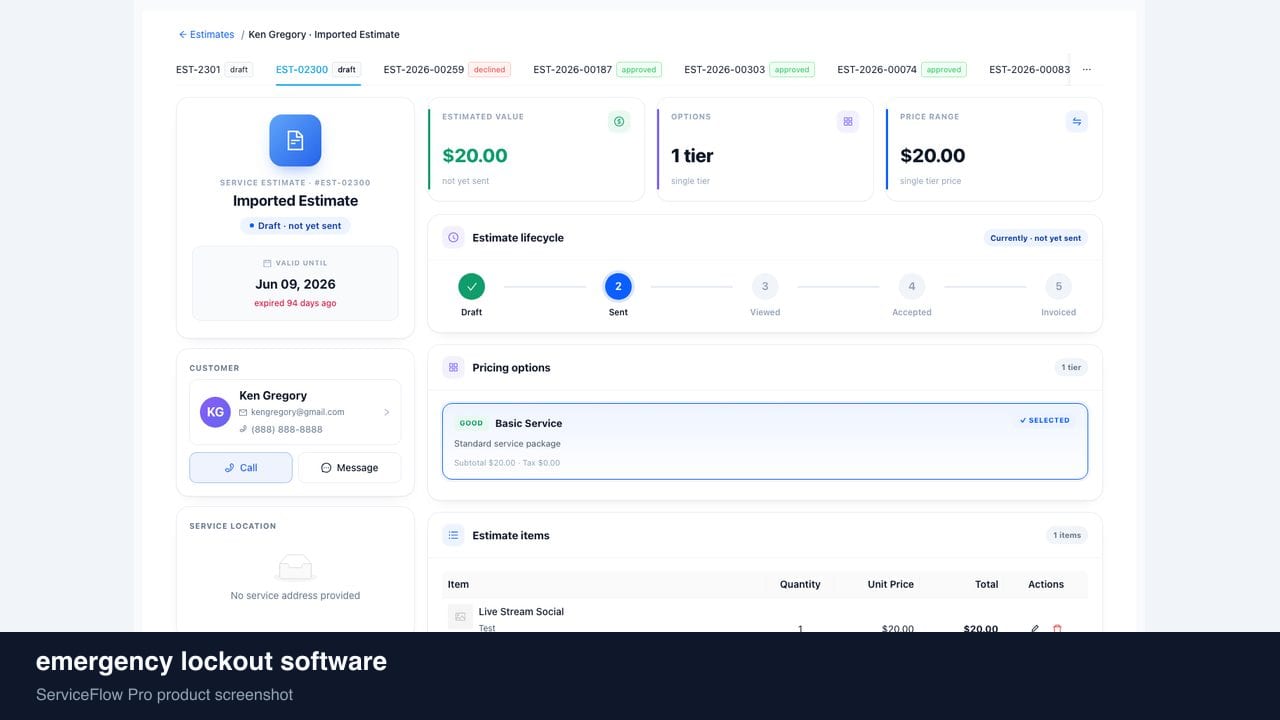Click the KG customer avatar
This screenshot has height=720, width=1280.
tap(215, 412)
